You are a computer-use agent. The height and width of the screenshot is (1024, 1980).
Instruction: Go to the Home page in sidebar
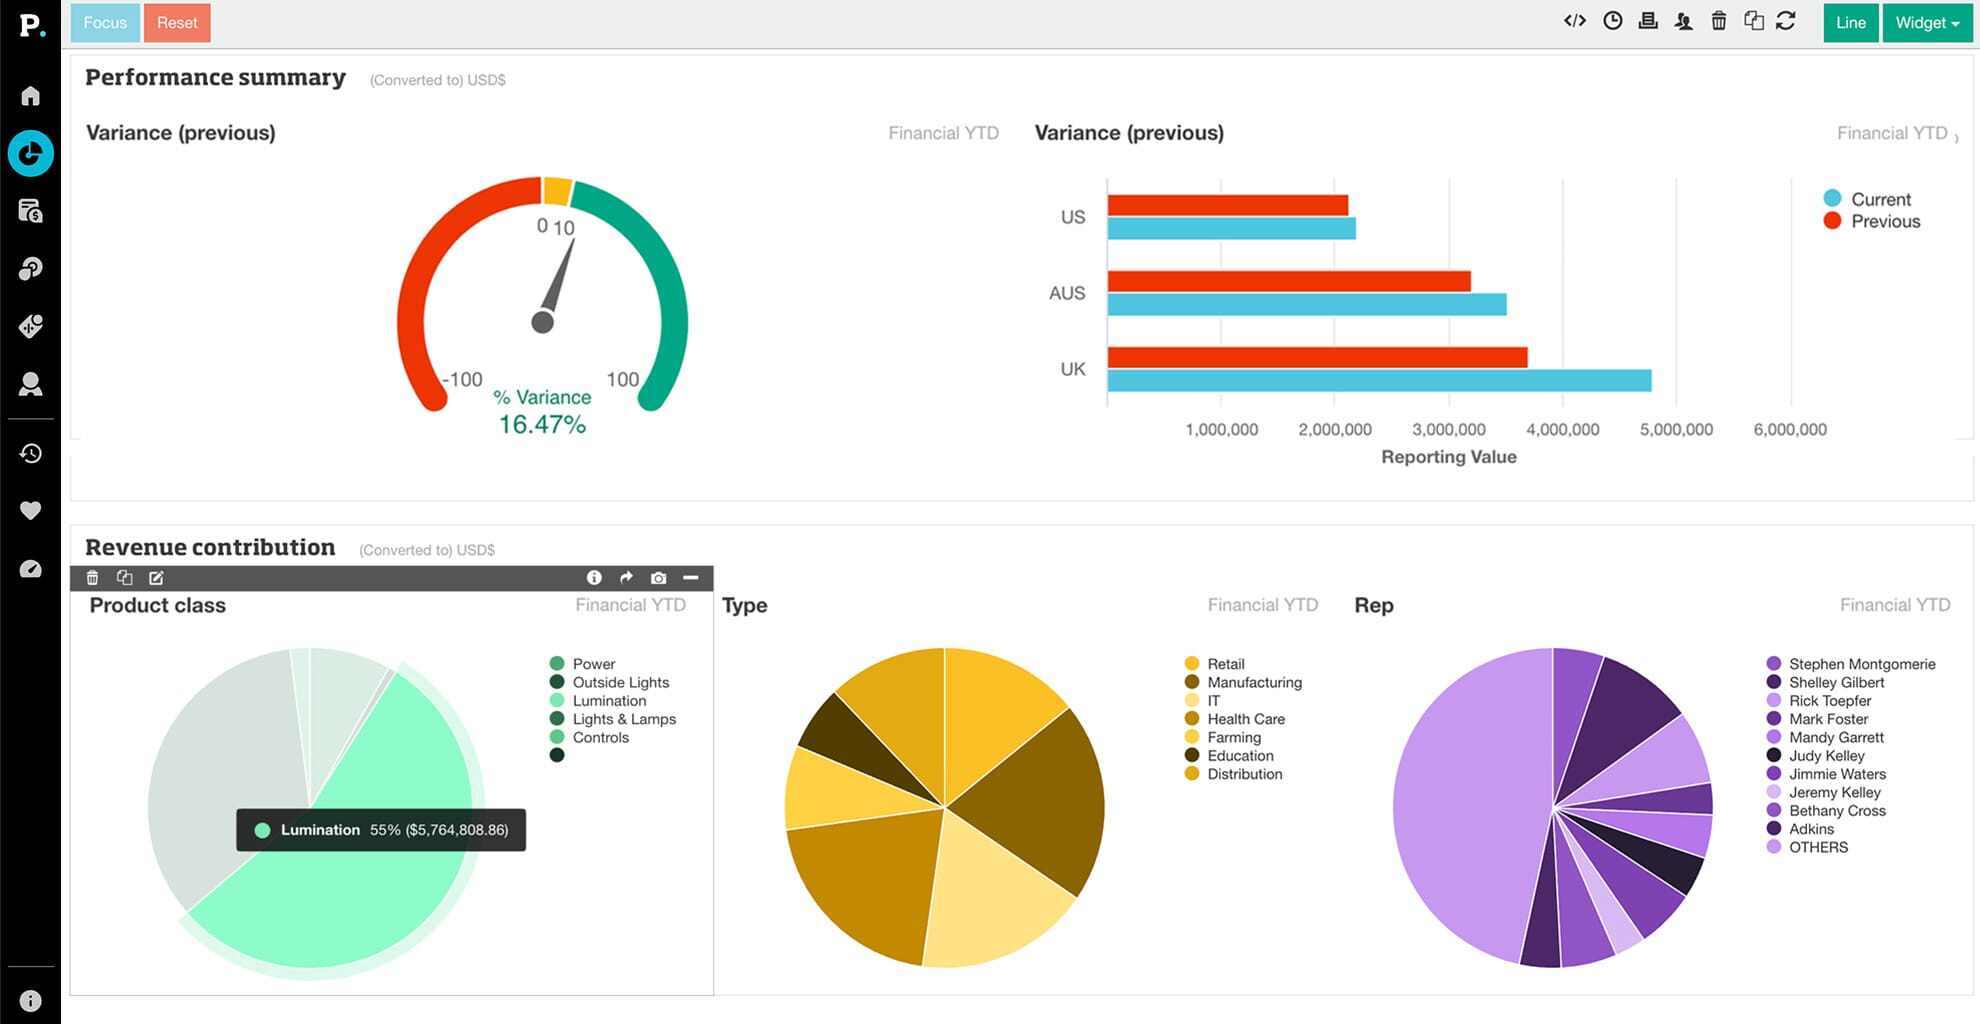[x=31, y=96]
